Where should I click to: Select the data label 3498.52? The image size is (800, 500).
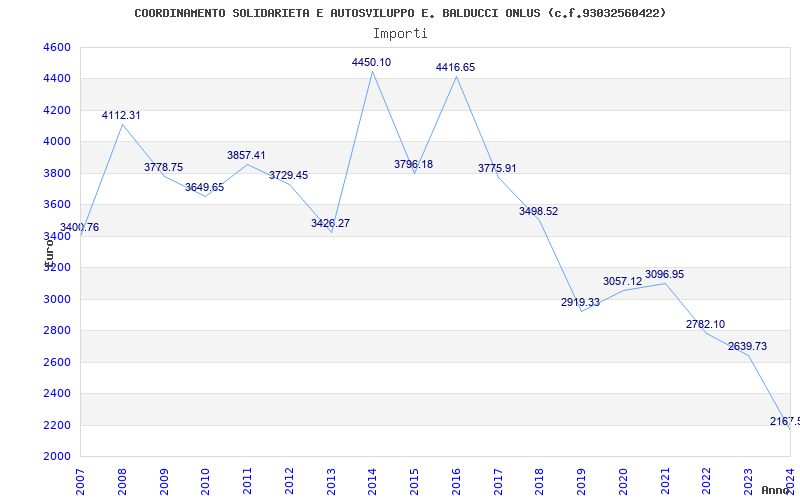[539, 211]
